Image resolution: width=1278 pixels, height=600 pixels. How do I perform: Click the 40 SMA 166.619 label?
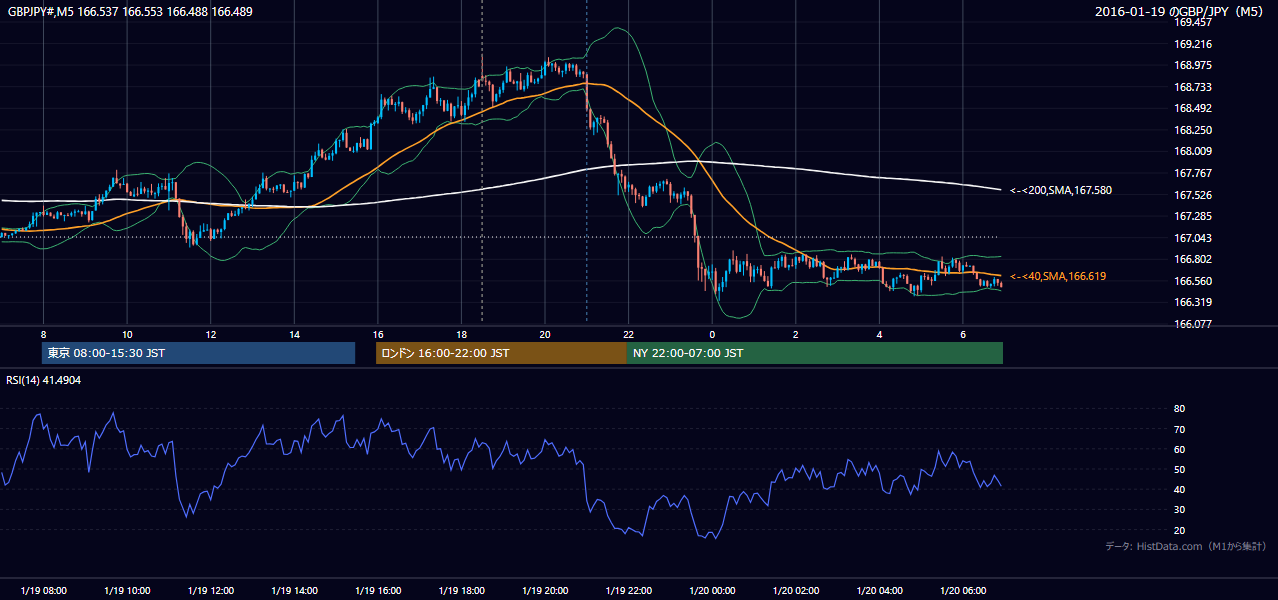(1058, 276)
